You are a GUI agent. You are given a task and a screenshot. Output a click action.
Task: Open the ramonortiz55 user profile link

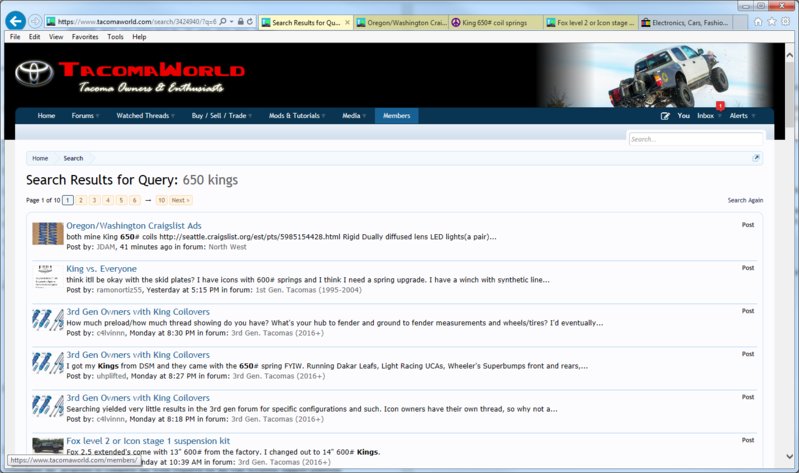click(119, 290)
